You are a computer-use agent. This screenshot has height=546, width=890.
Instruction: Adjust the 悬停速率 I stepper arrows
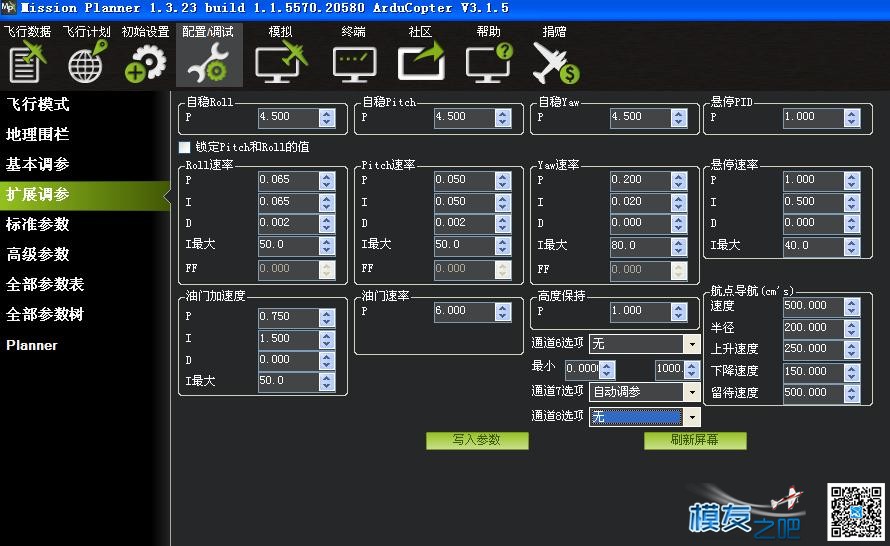pyautogui.click(x=852, y=202)
